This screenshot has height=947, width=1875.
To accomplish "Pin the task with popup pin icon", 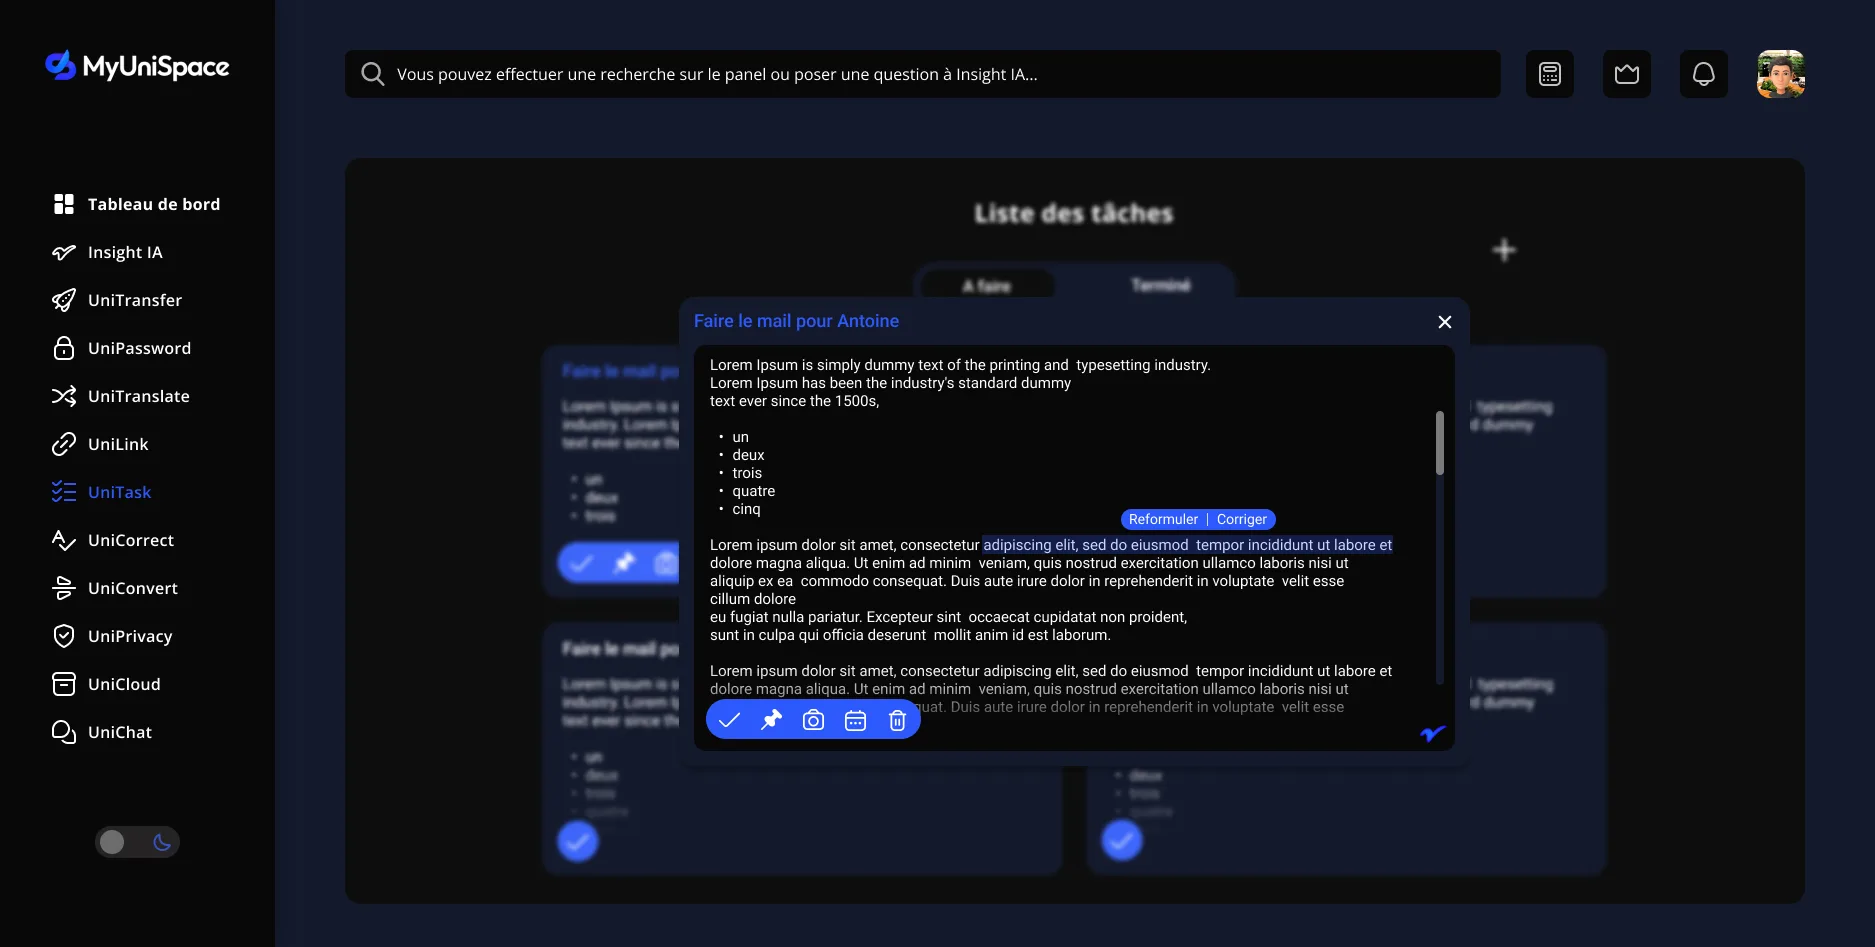I will pyautogui.click(x=772, y=720).
